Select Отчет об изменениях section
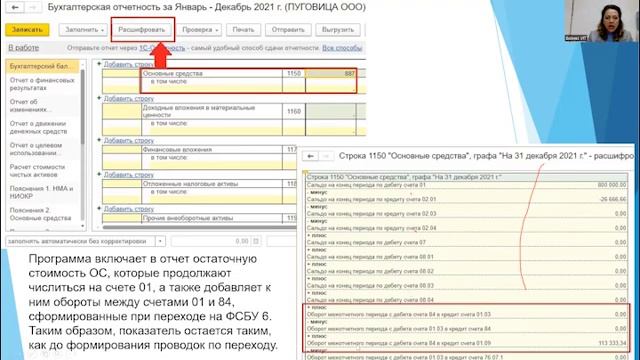Image resolution: width=640 pixels, height=360 pixels. [x=42, y=106]
